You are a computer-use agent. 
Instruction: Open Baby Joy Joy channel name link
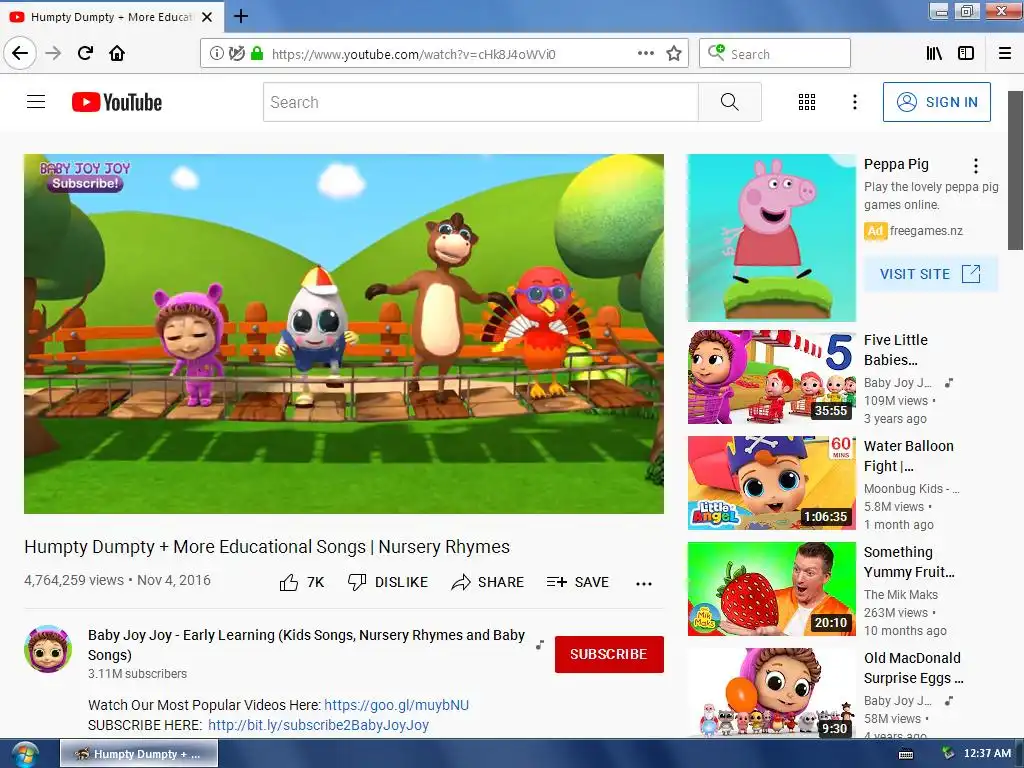pos(306,645)
